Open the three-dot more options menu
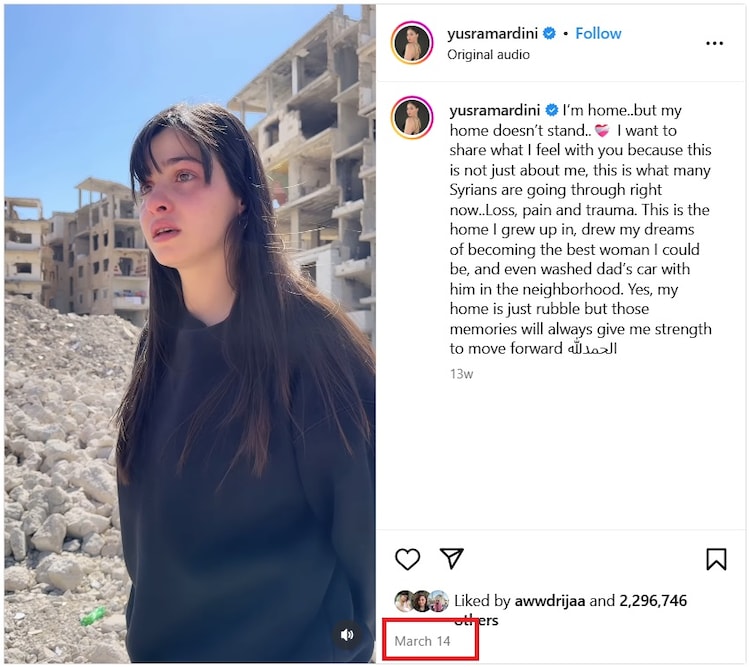 click(x=714, y=44)
